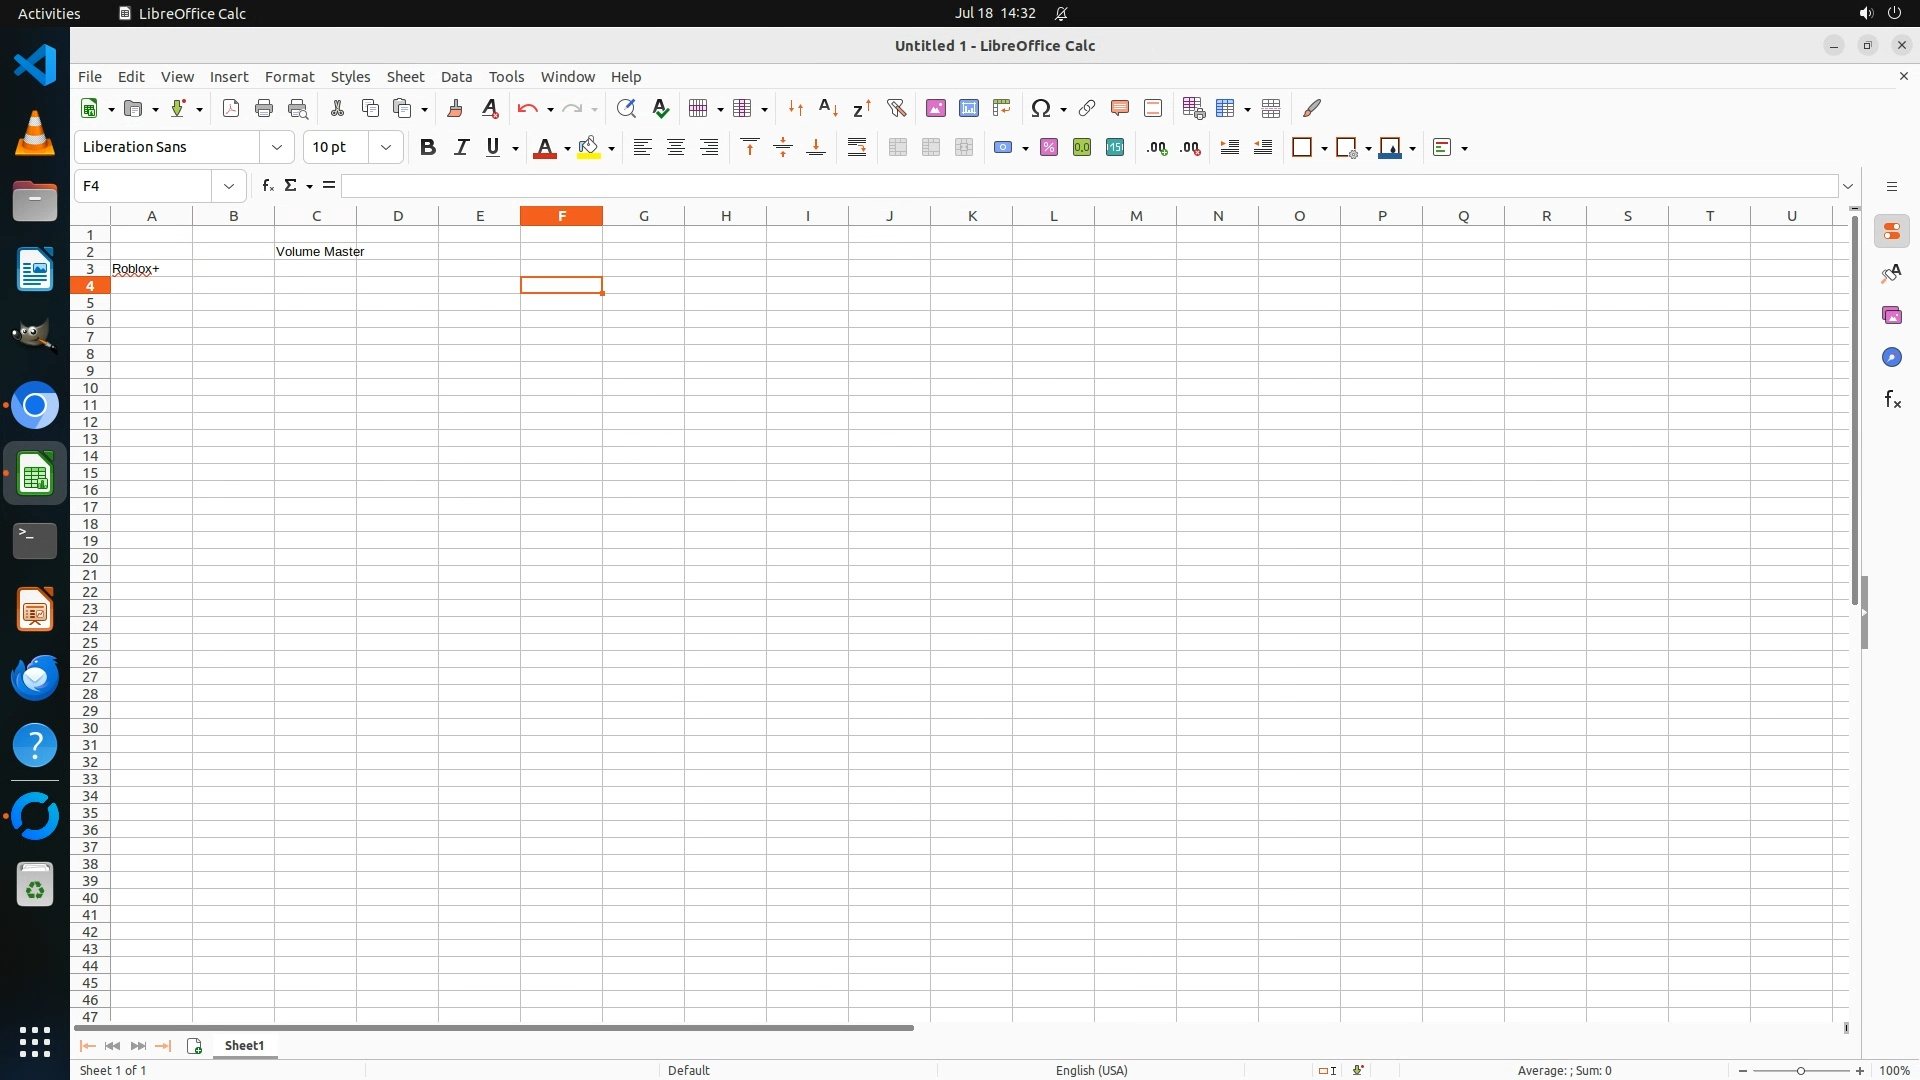This screenshot has height=1080, width=1920.
Task: Switch to the Sheet1 tab
Action: [x=244, y=1046]
